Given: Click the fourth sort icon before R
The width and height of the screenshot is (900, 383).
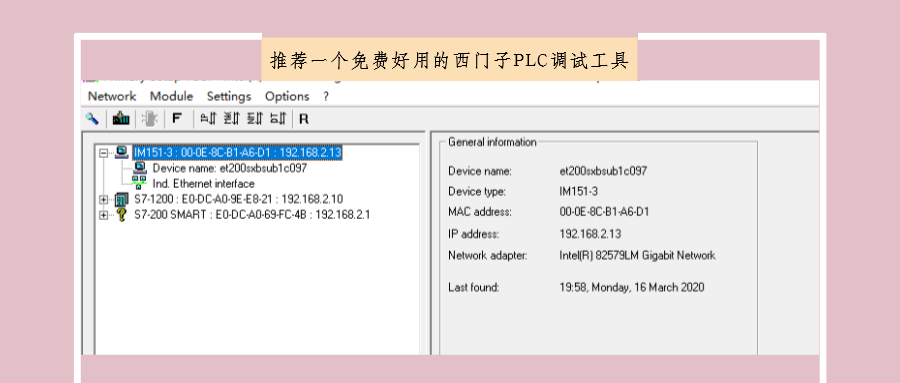Looking at the screenshot, I should 278,119.
